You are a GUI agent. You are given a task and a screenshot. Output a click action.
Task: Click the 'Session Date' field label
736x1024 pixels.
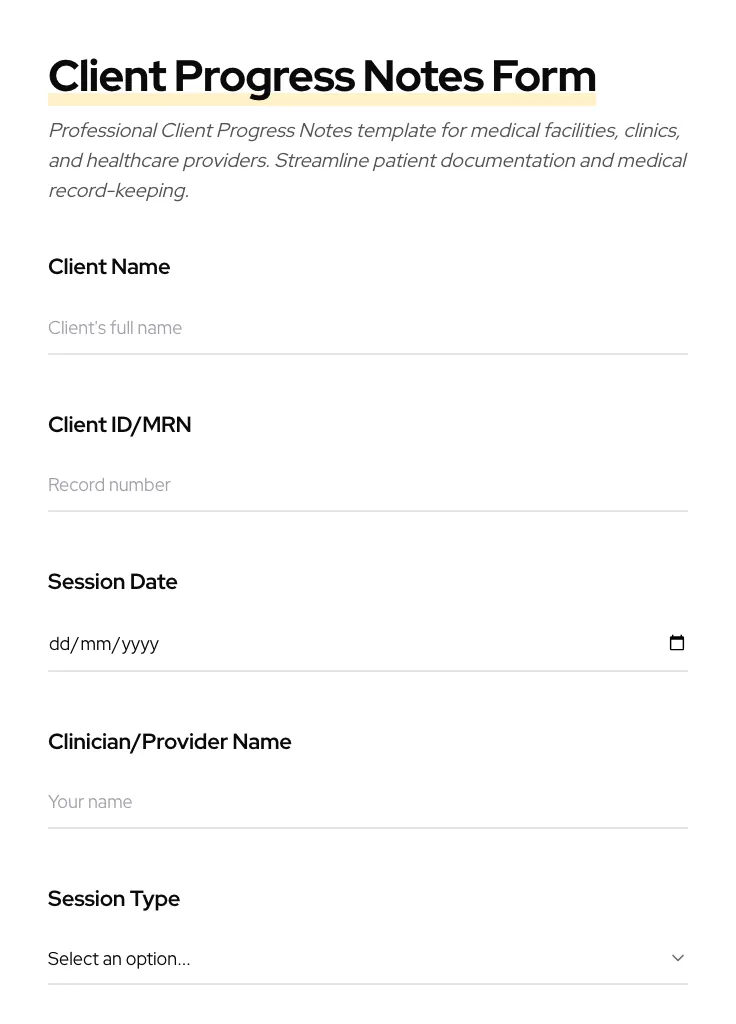tap(113, 582)
